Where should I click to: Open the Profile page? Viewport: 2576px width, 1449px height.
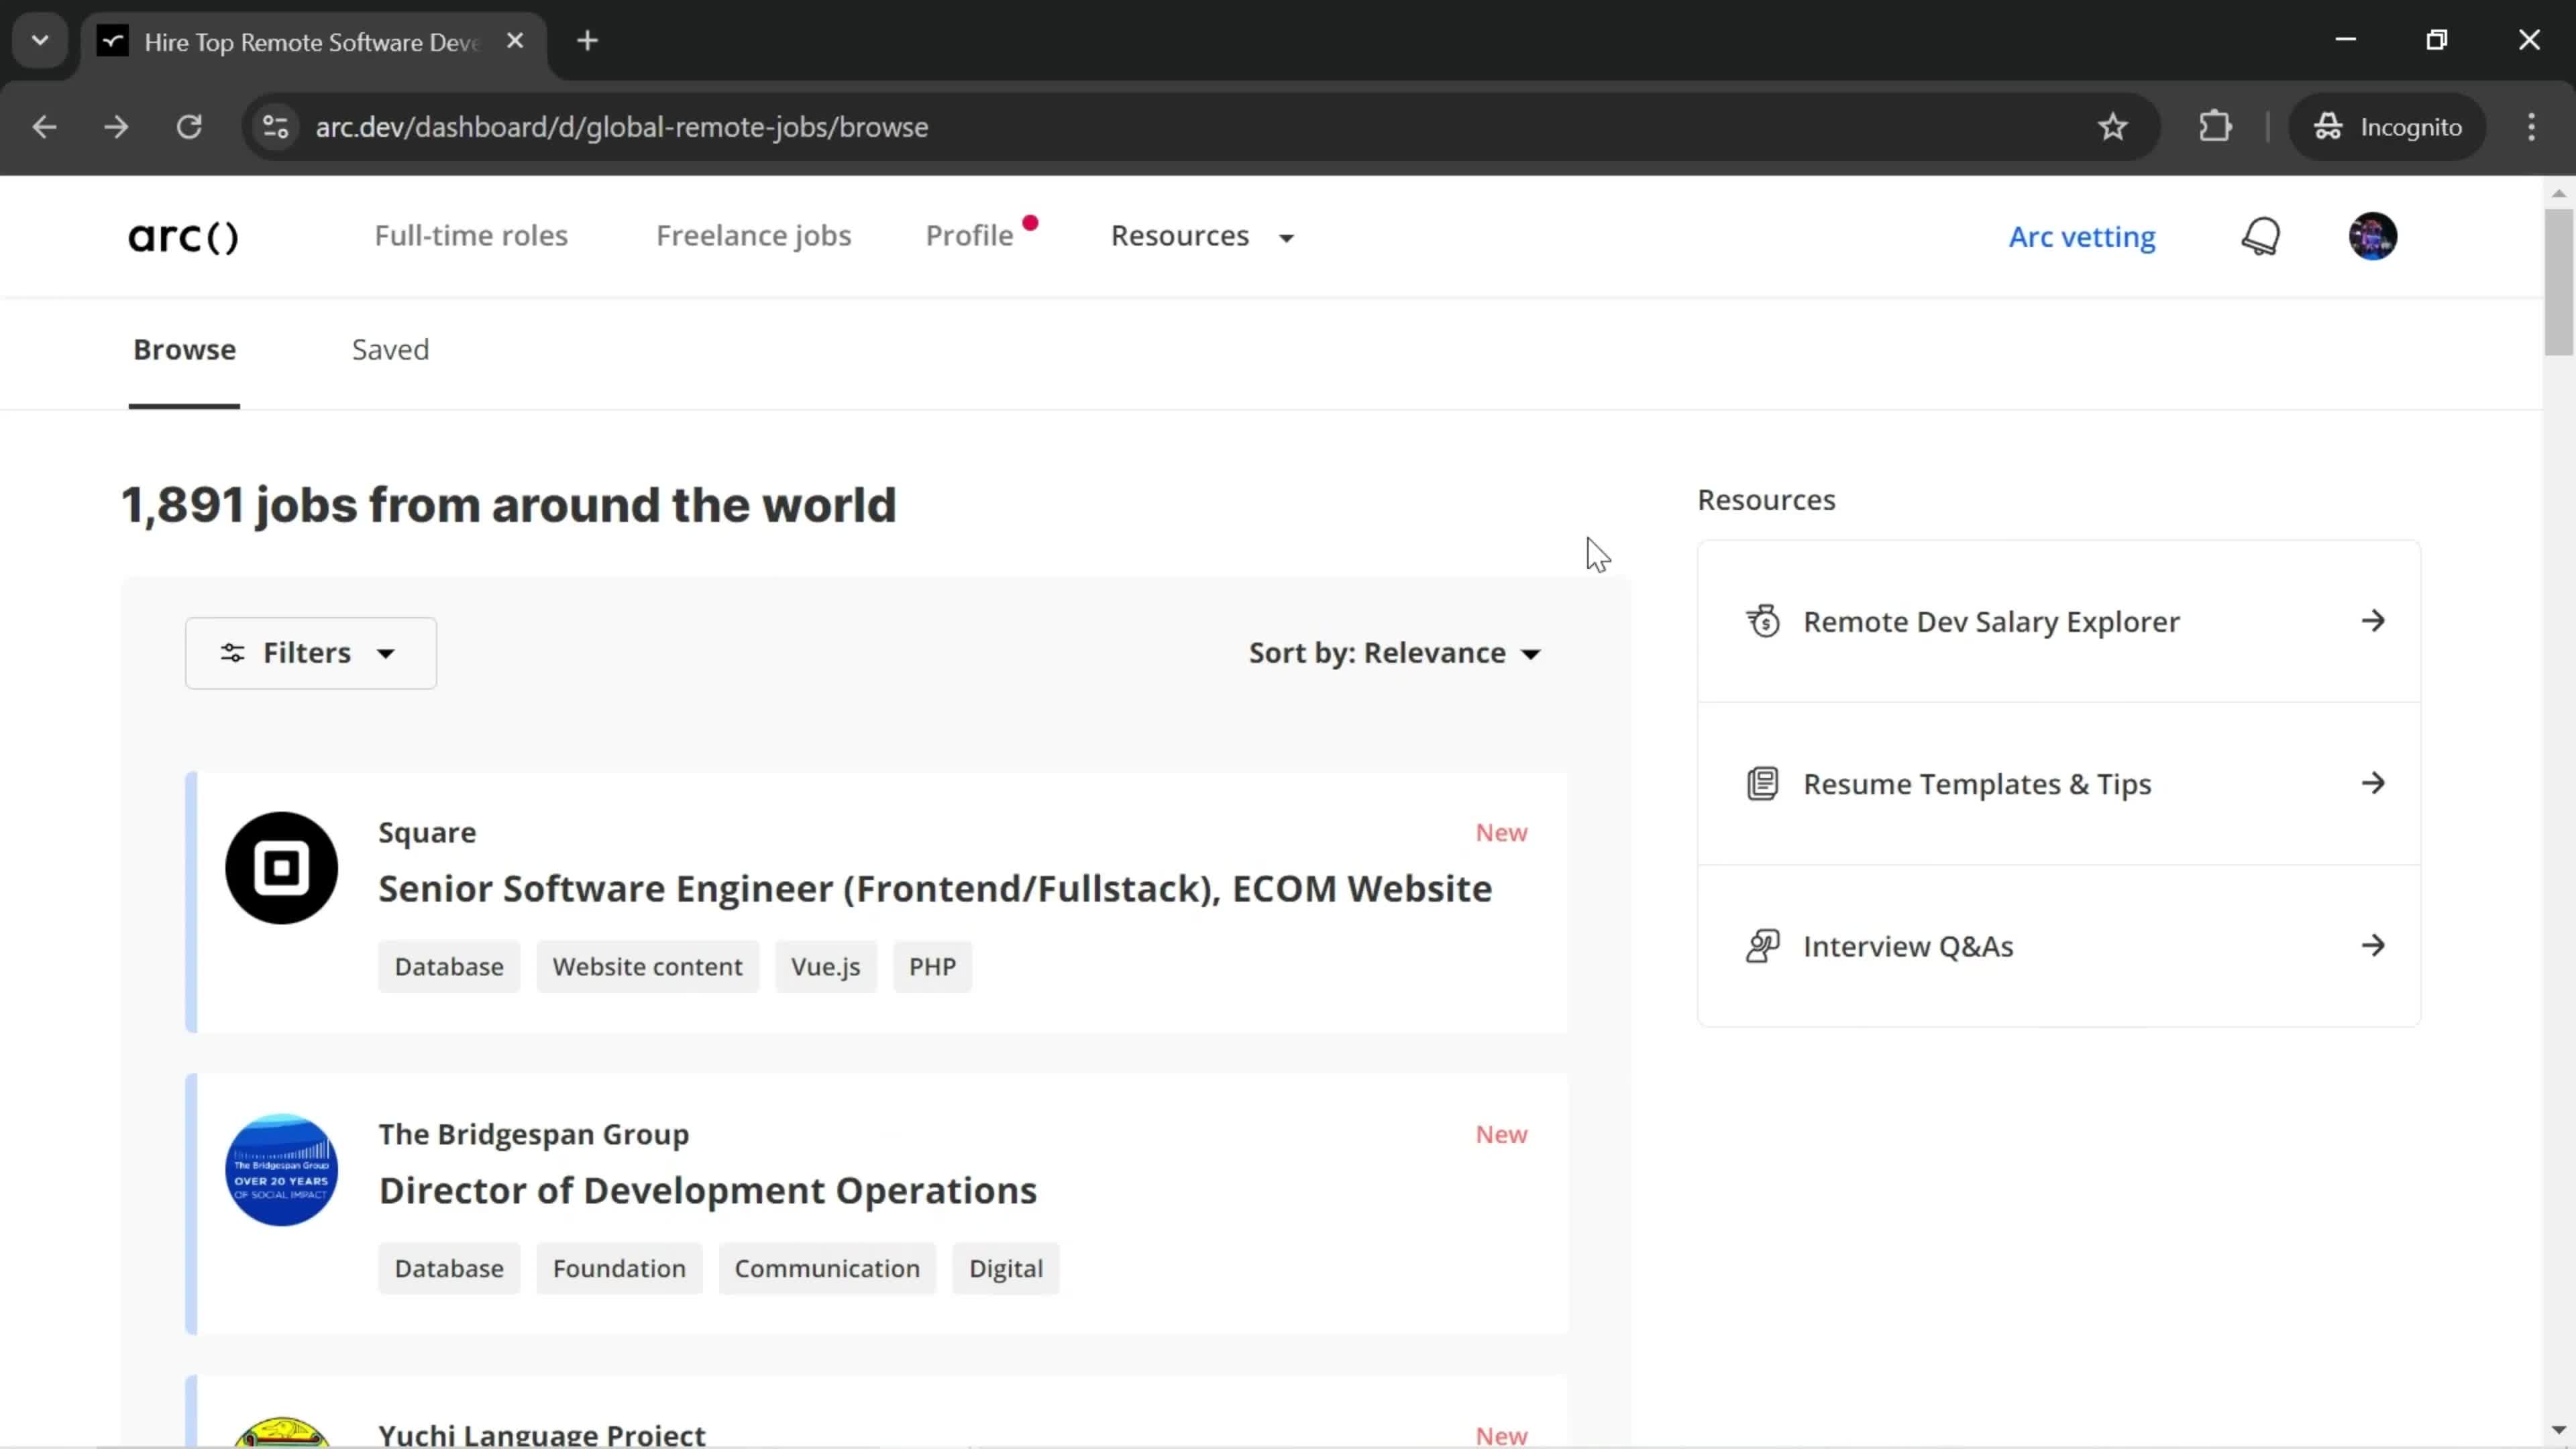click(970, 236)
